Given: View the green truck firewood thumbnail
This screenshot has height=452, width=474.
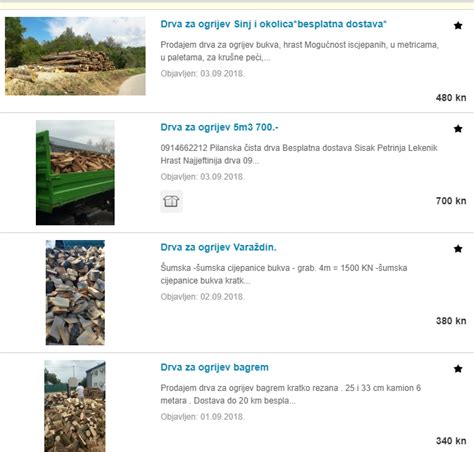Looking at the screenshot, I should click(x=75, y=173).
